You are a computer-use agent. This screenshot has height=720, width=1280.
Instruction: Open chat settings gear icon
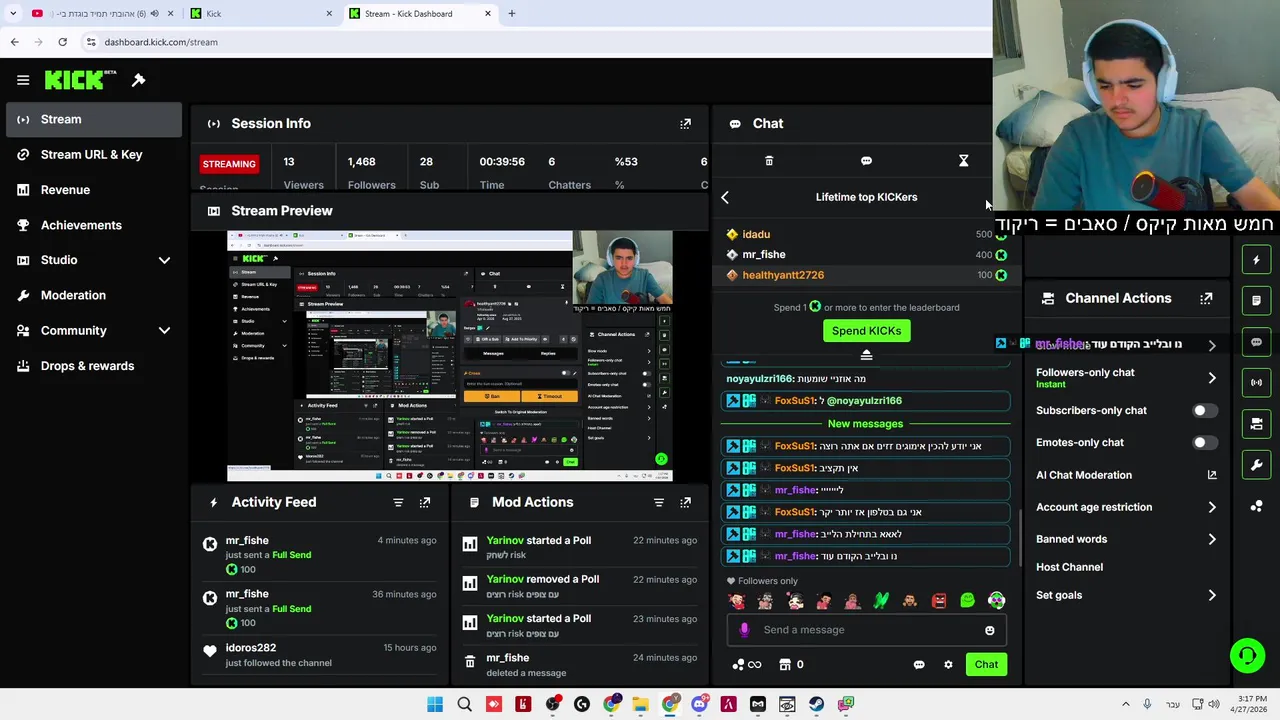pos(948,665)
